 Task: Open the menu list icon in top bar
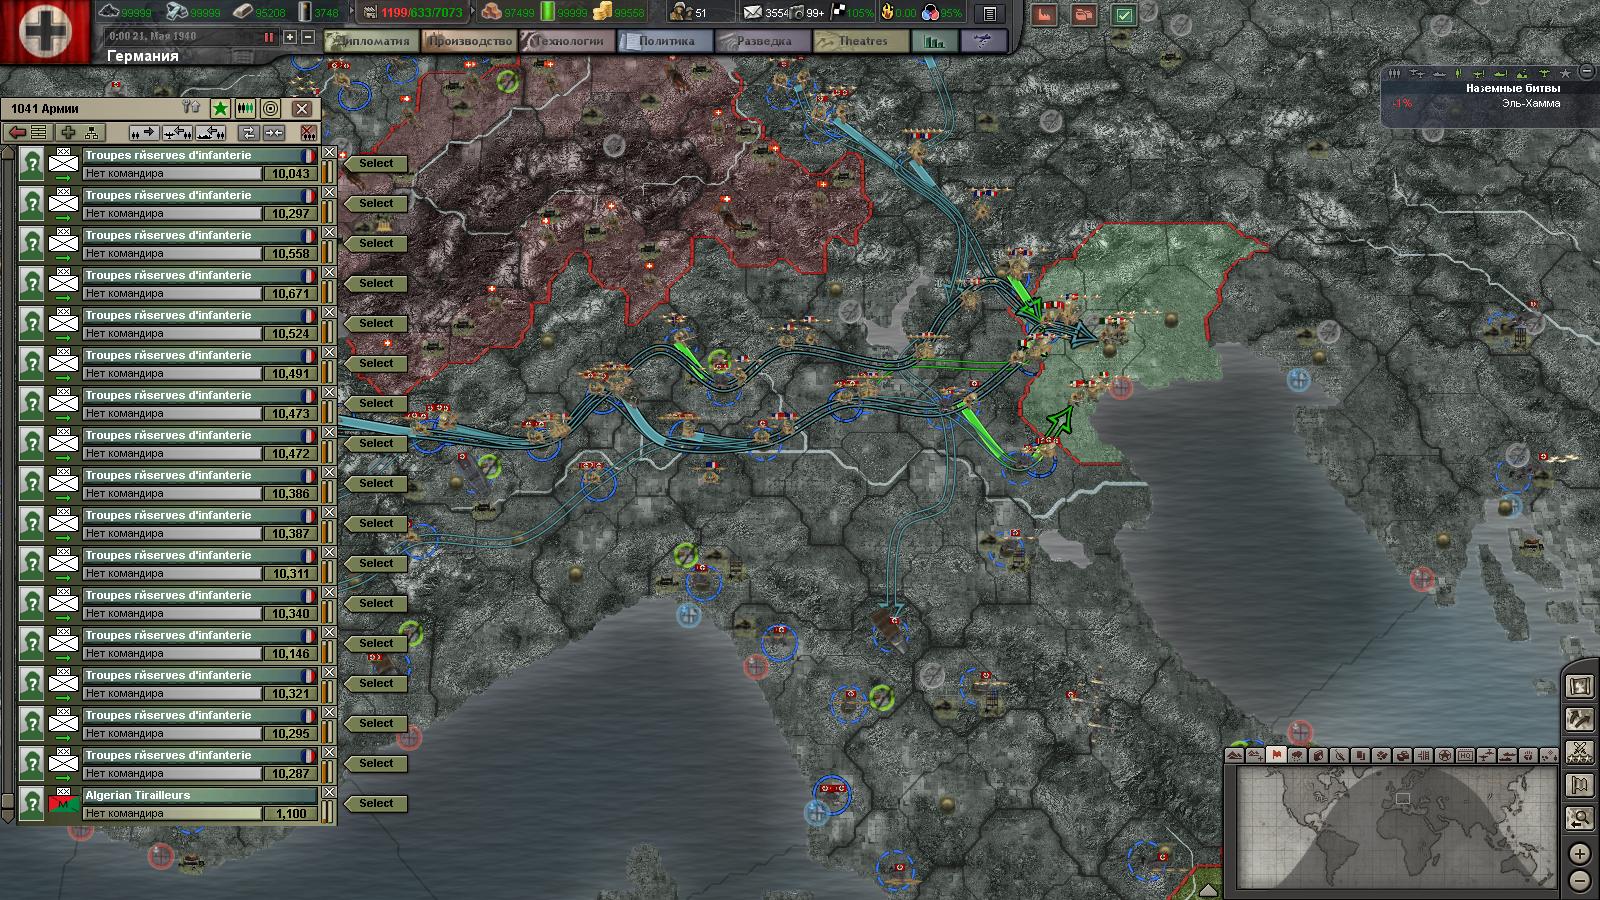pos(990,14)
